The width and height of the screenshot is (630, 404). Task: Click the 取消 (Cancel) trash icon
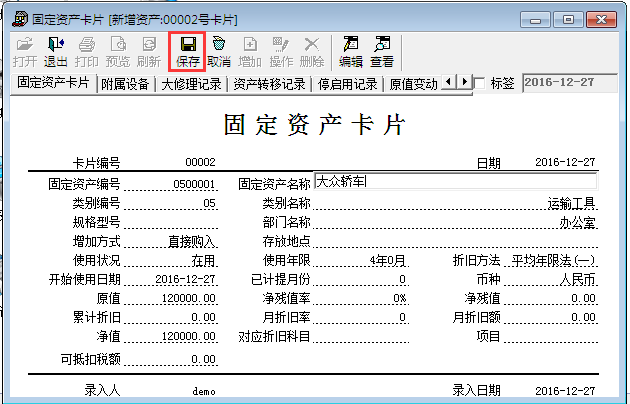pyautogui.click(x=219, y=51)
